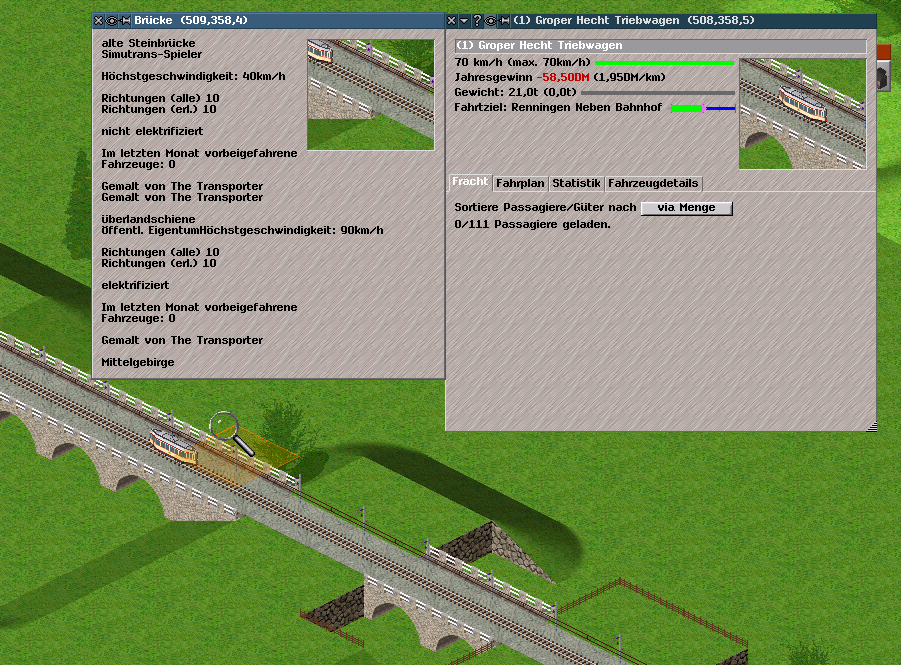Click 'Fahrtziel: Renningen Neben Bahnhof' text
The width and height of the screenshot is (901, 665).
coord(558,107)
